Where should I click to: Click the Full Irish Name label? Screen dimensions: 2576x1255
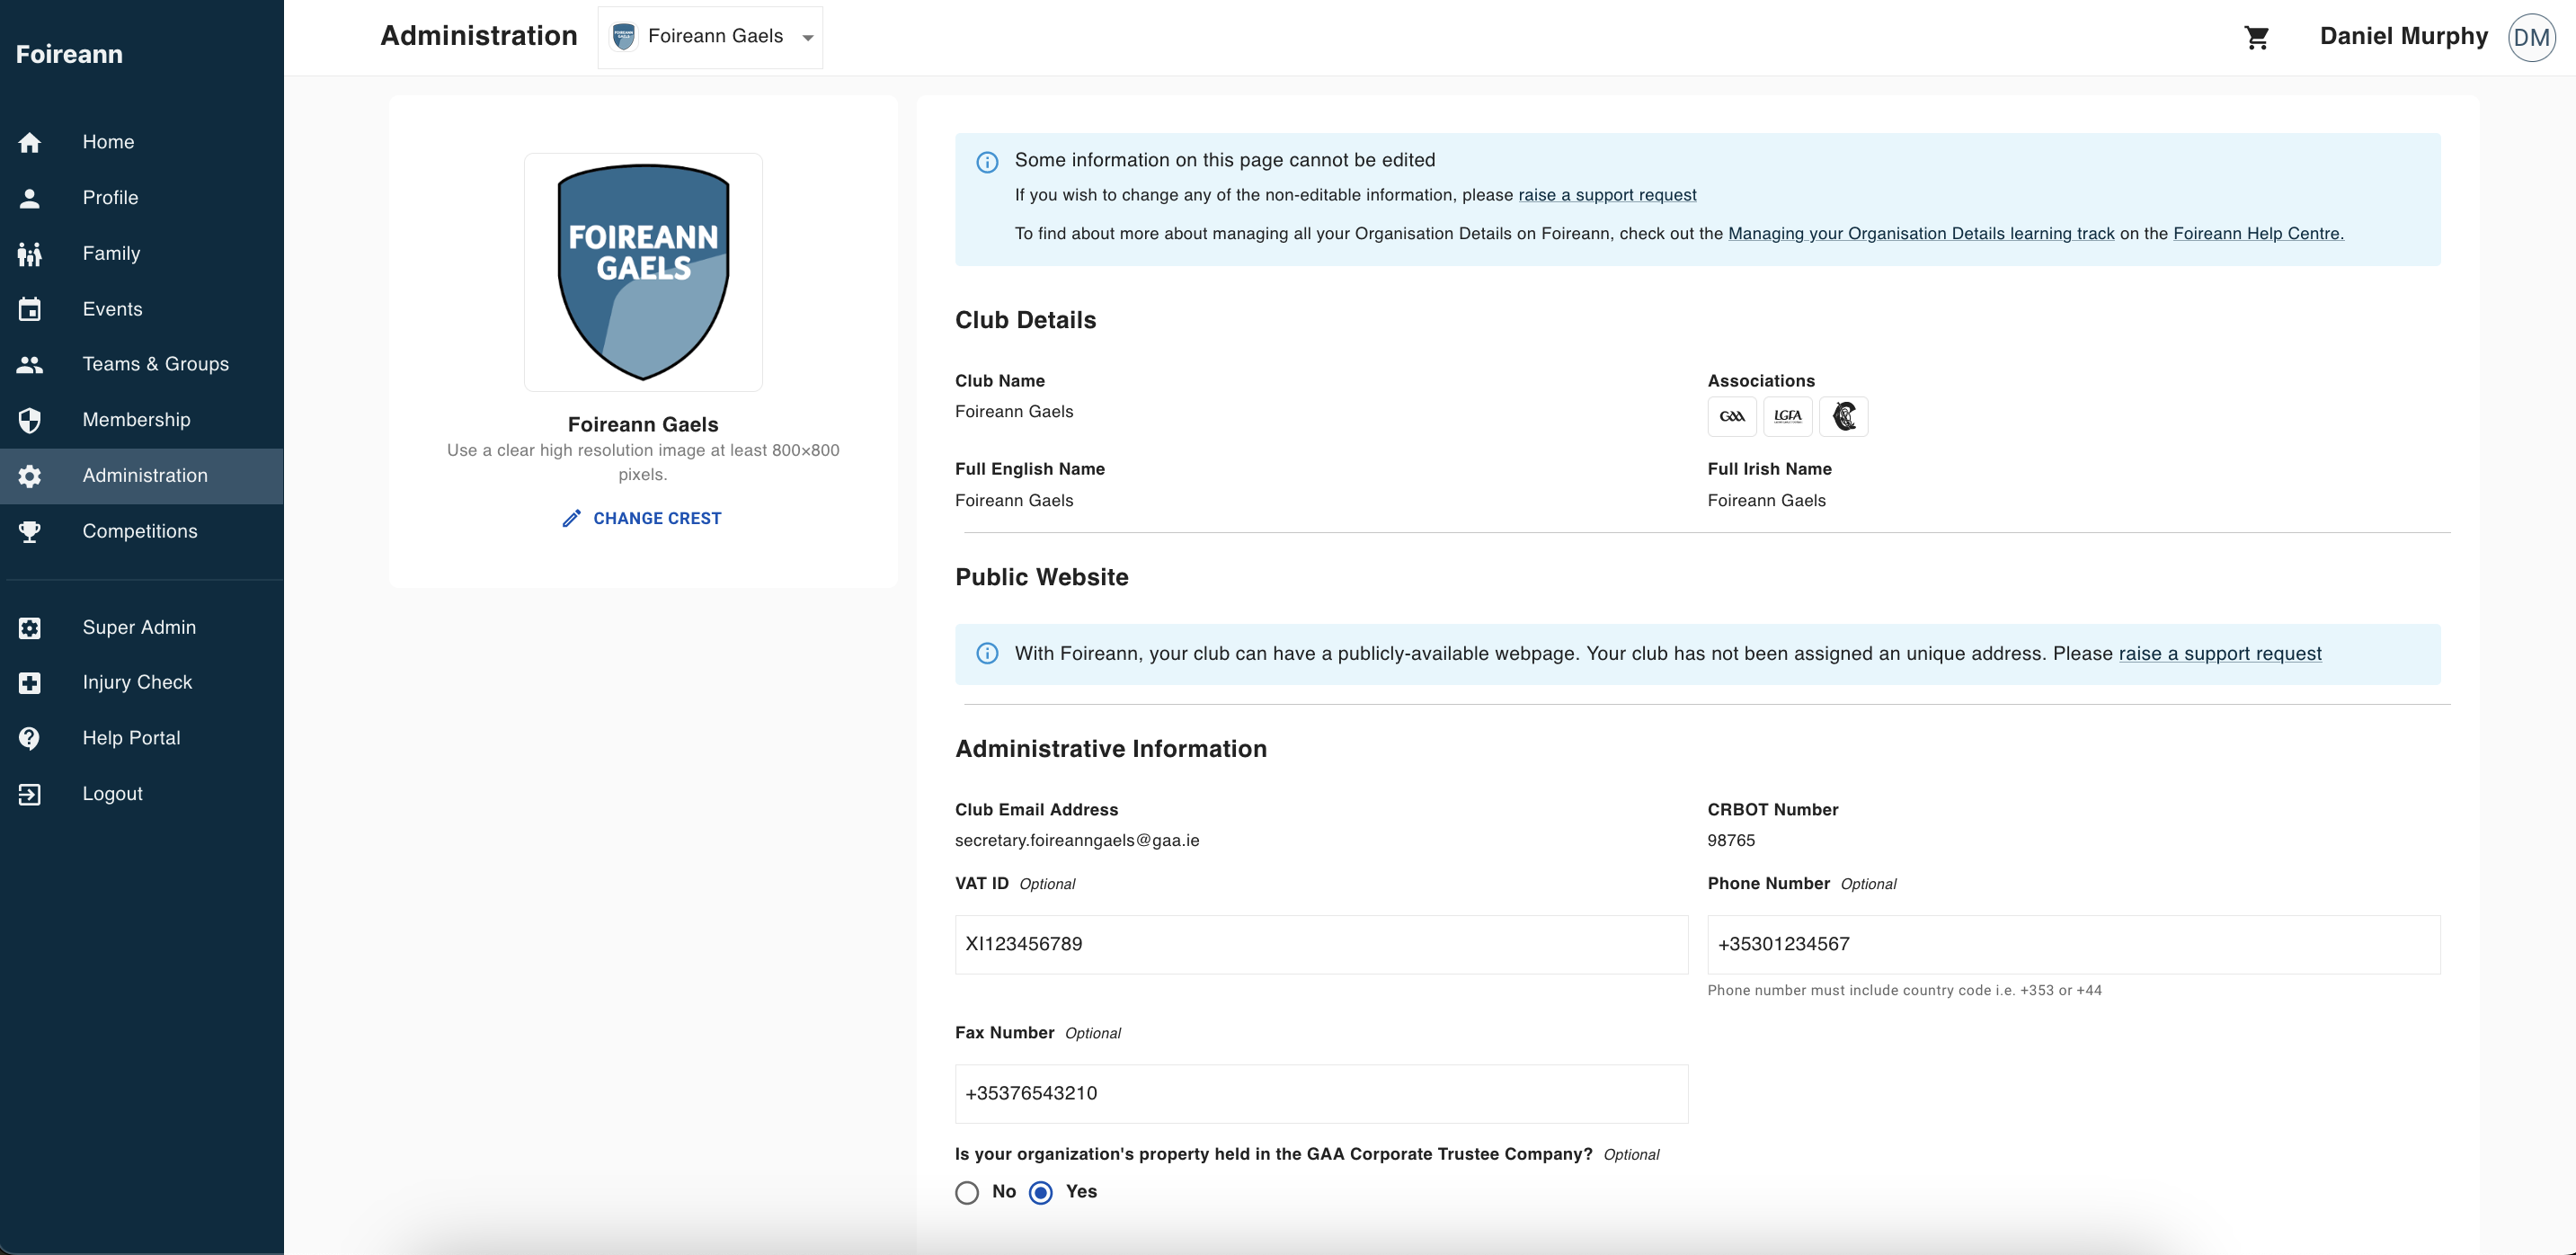coord(1769,469)
